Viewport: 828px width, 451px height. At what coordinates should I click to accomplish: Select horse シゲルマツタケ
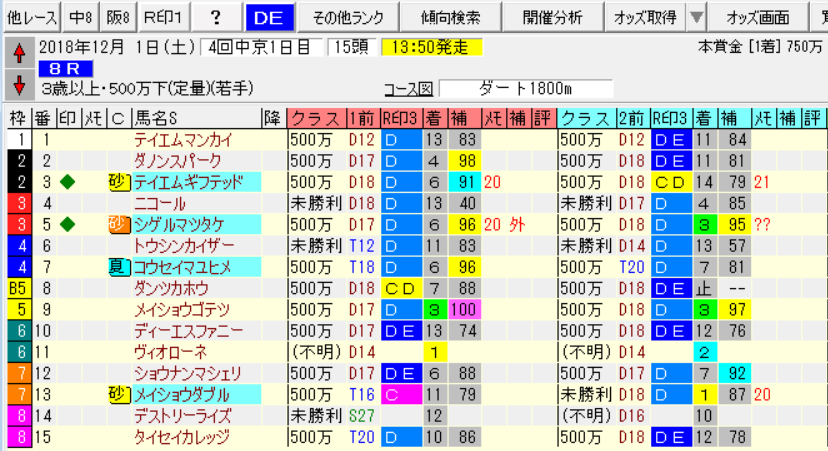pyautogui.click(x=180, y=224)
